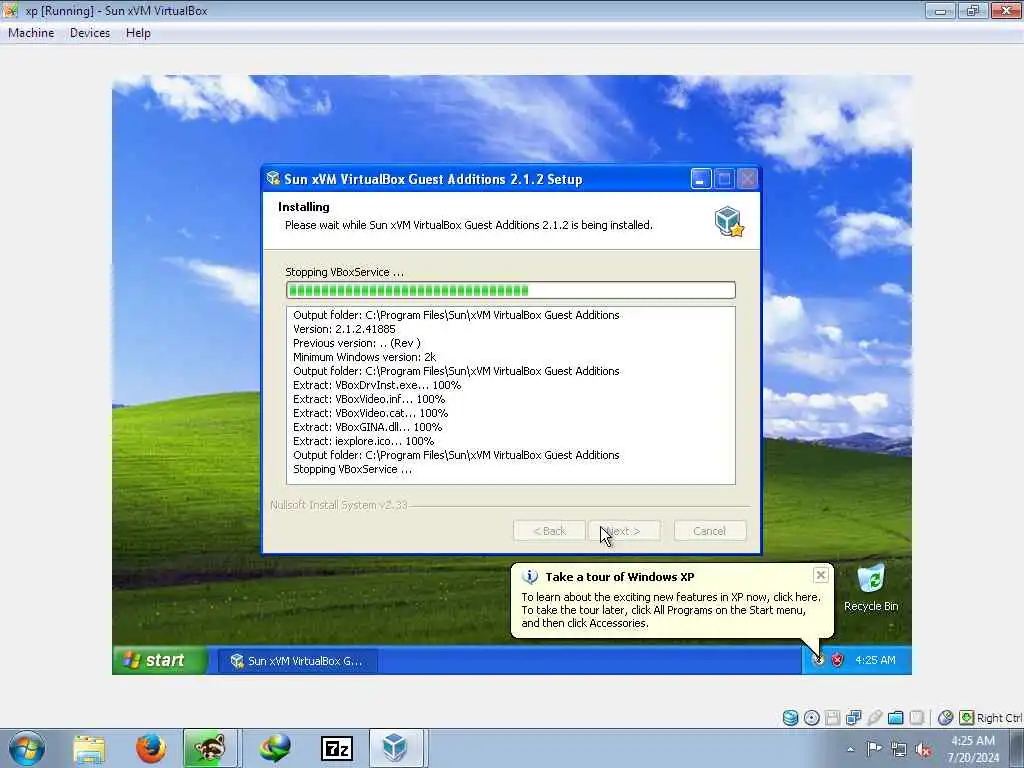Image resolution: width=1024 pixels, height=768 pixels.
Task: Select 'Extract: iexplore.ico... 100%' log line
Action: point(364,441)
